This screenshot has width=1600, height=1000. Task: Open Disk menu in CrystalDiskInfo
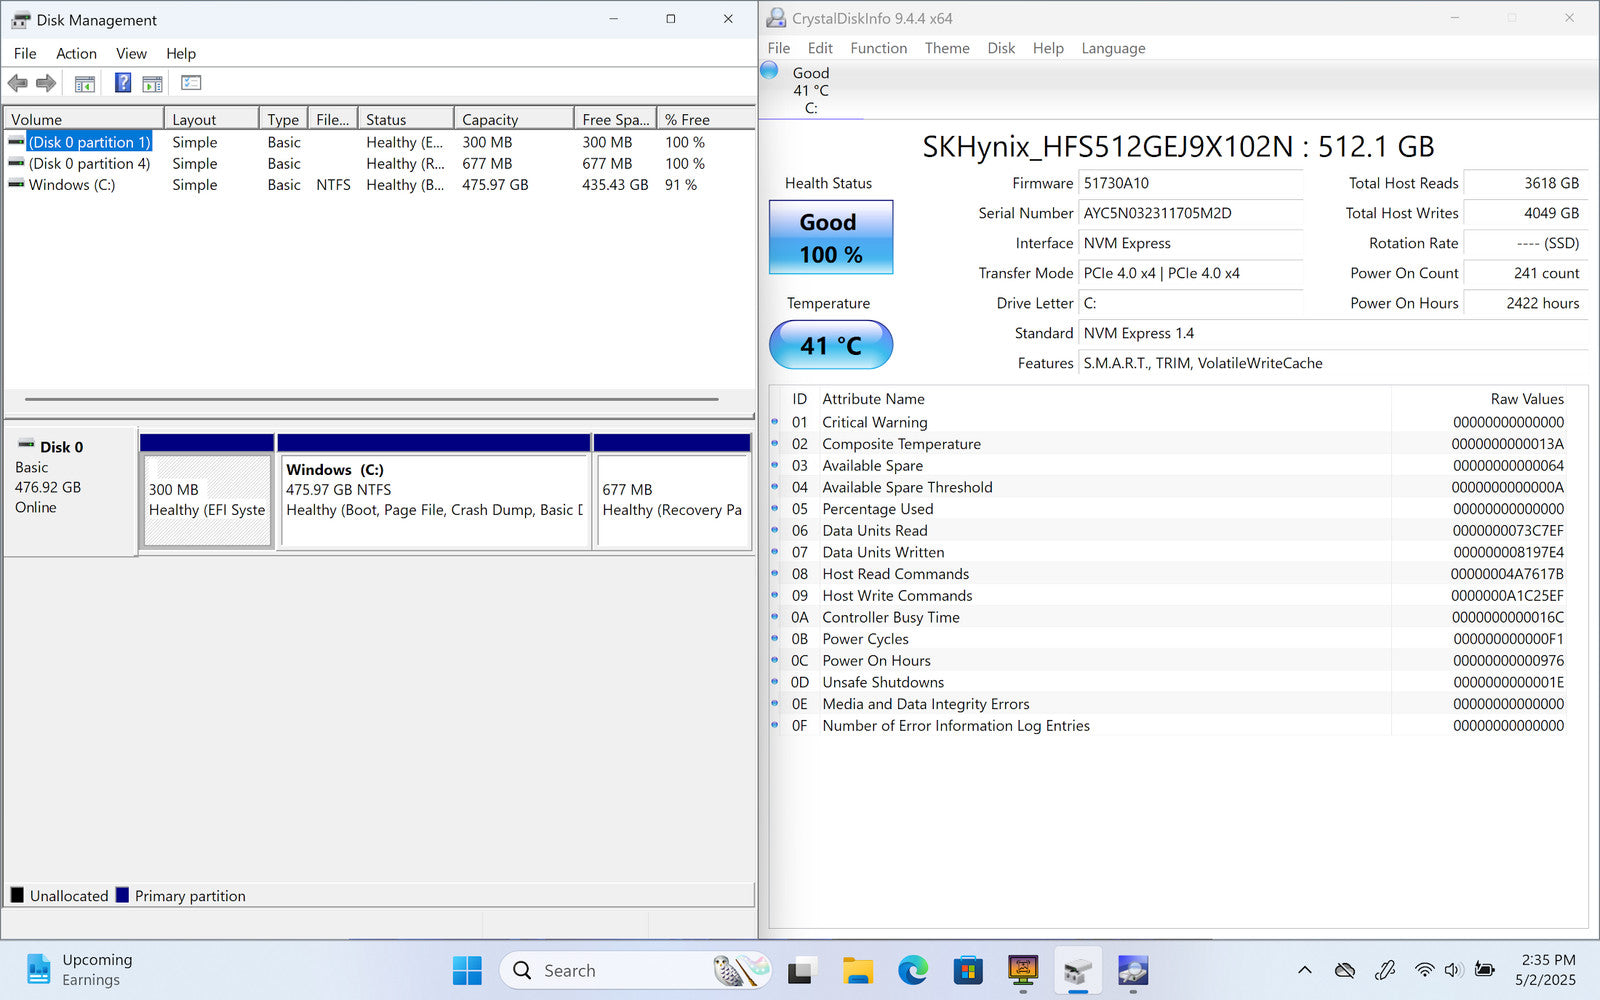1001,48
